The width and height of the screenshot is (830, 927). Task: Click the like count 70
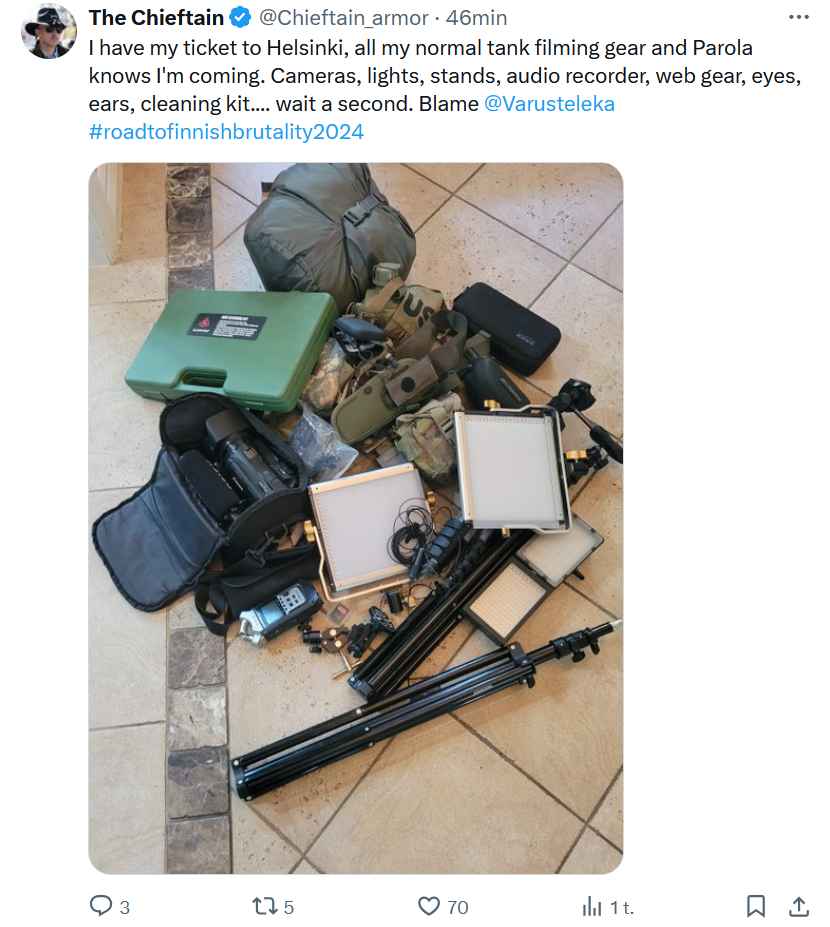458,907
